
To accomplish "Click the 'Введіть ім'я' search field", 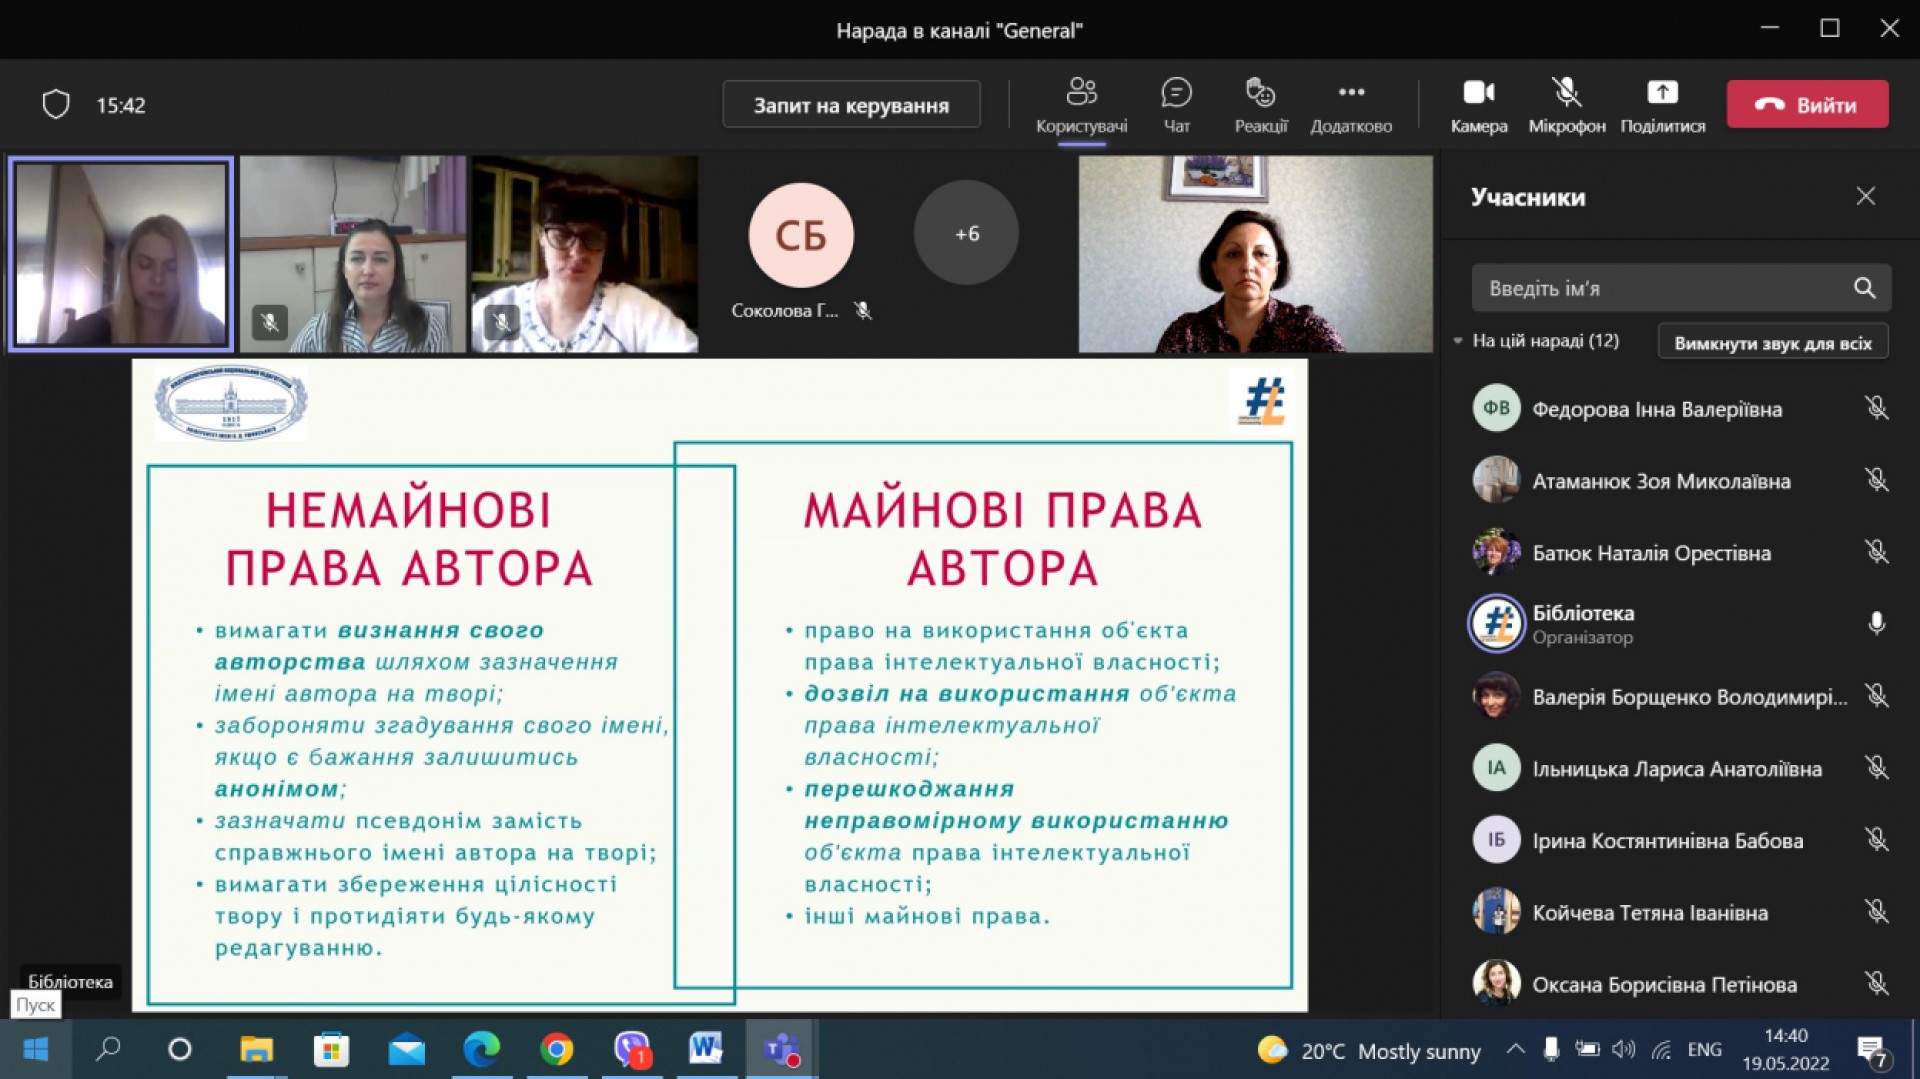I will [1660, 288].
